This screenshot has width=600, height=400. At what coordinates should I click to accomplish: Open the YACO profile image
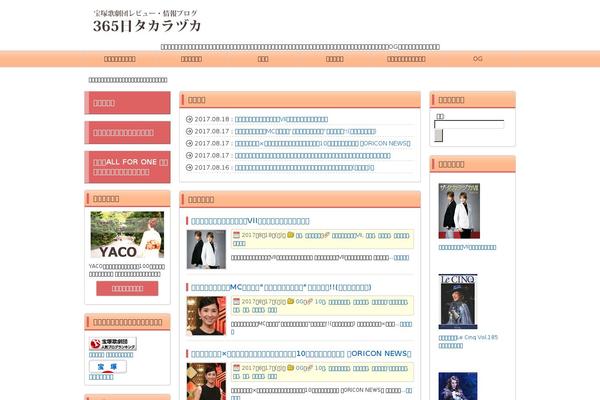point(127,234)
